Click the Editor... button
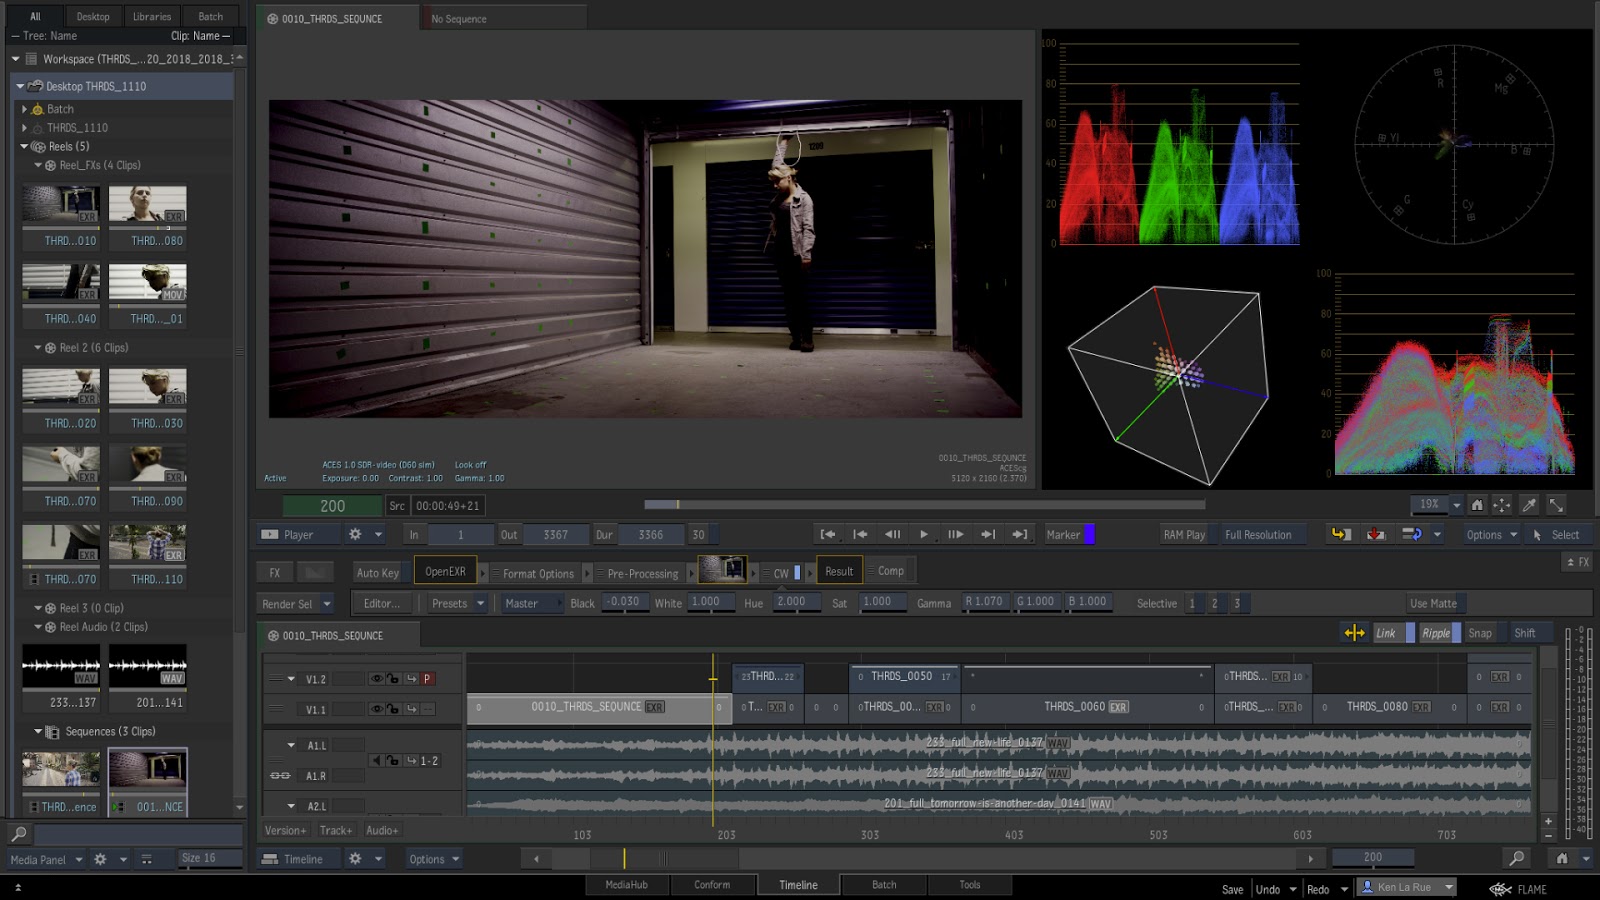Image resolution: width=1600 pixels, height=900 pixels. pos(381,604)
